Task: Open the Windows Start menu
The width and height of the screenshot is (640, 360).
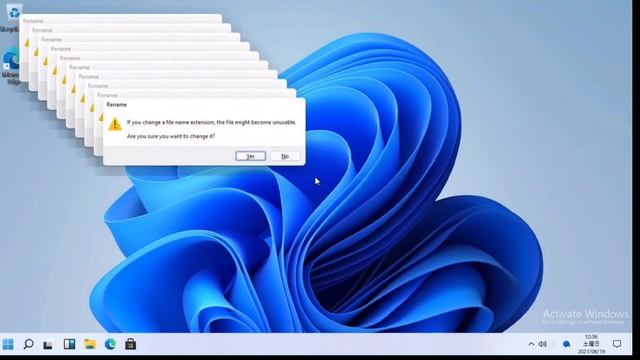Action: [x=8, y=344]
